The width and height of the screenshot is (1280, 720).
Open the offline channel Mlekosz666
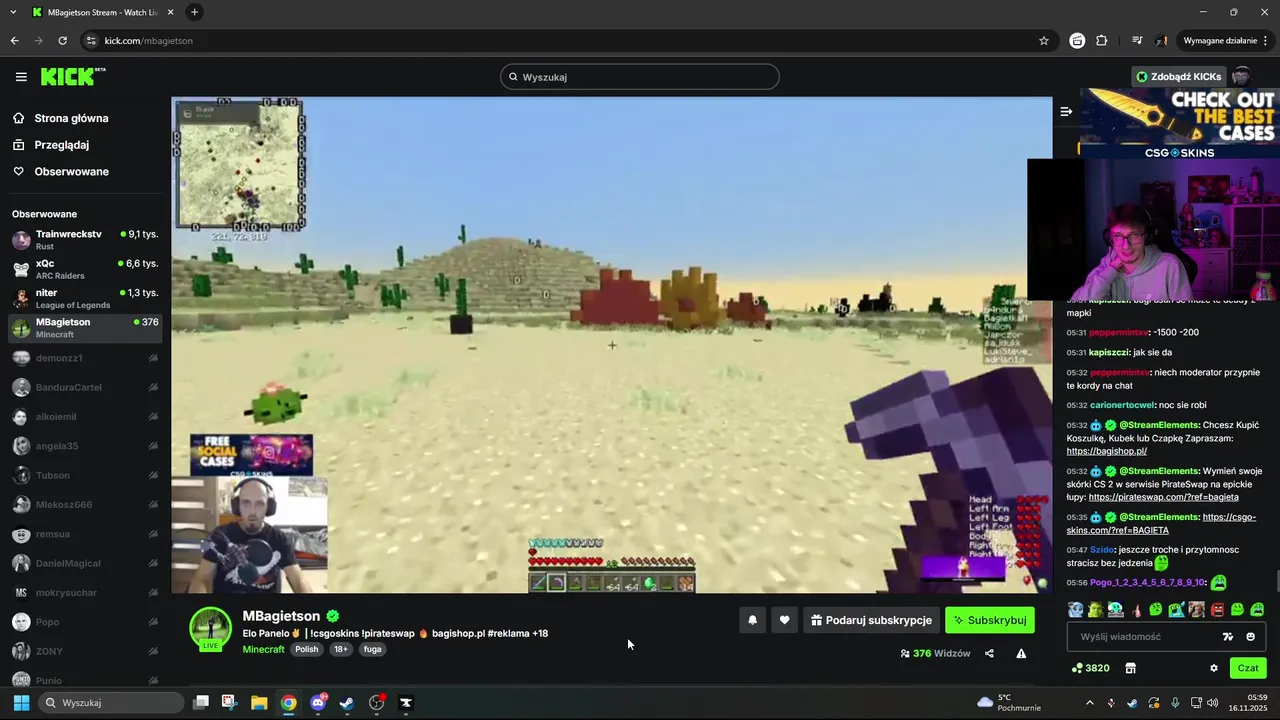85,505
